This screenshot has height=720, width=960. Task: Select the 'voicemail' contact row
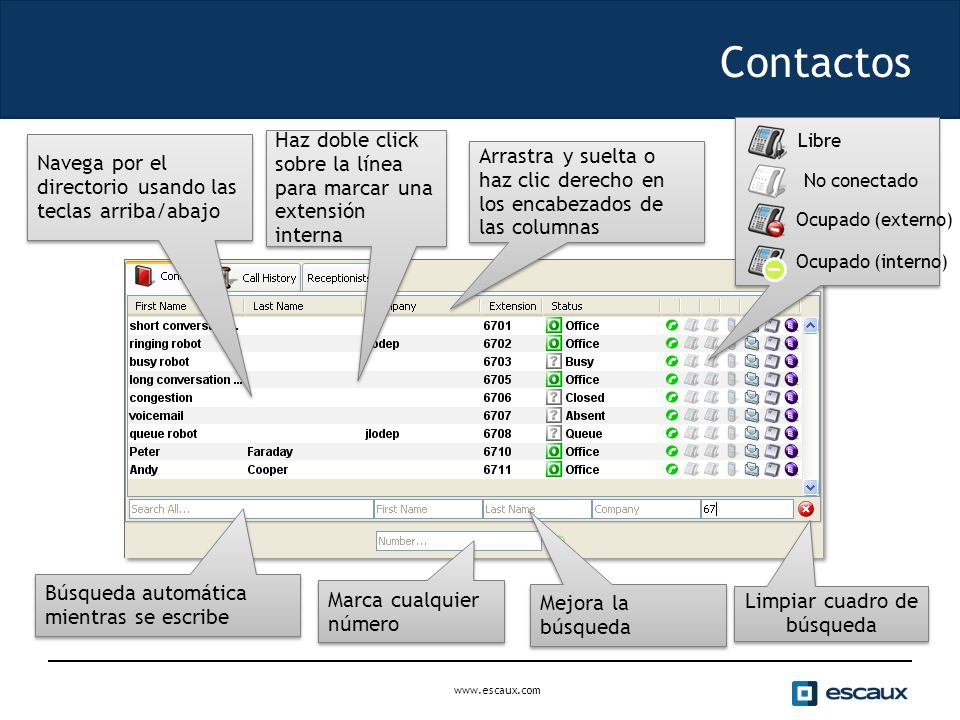[464, 416]
